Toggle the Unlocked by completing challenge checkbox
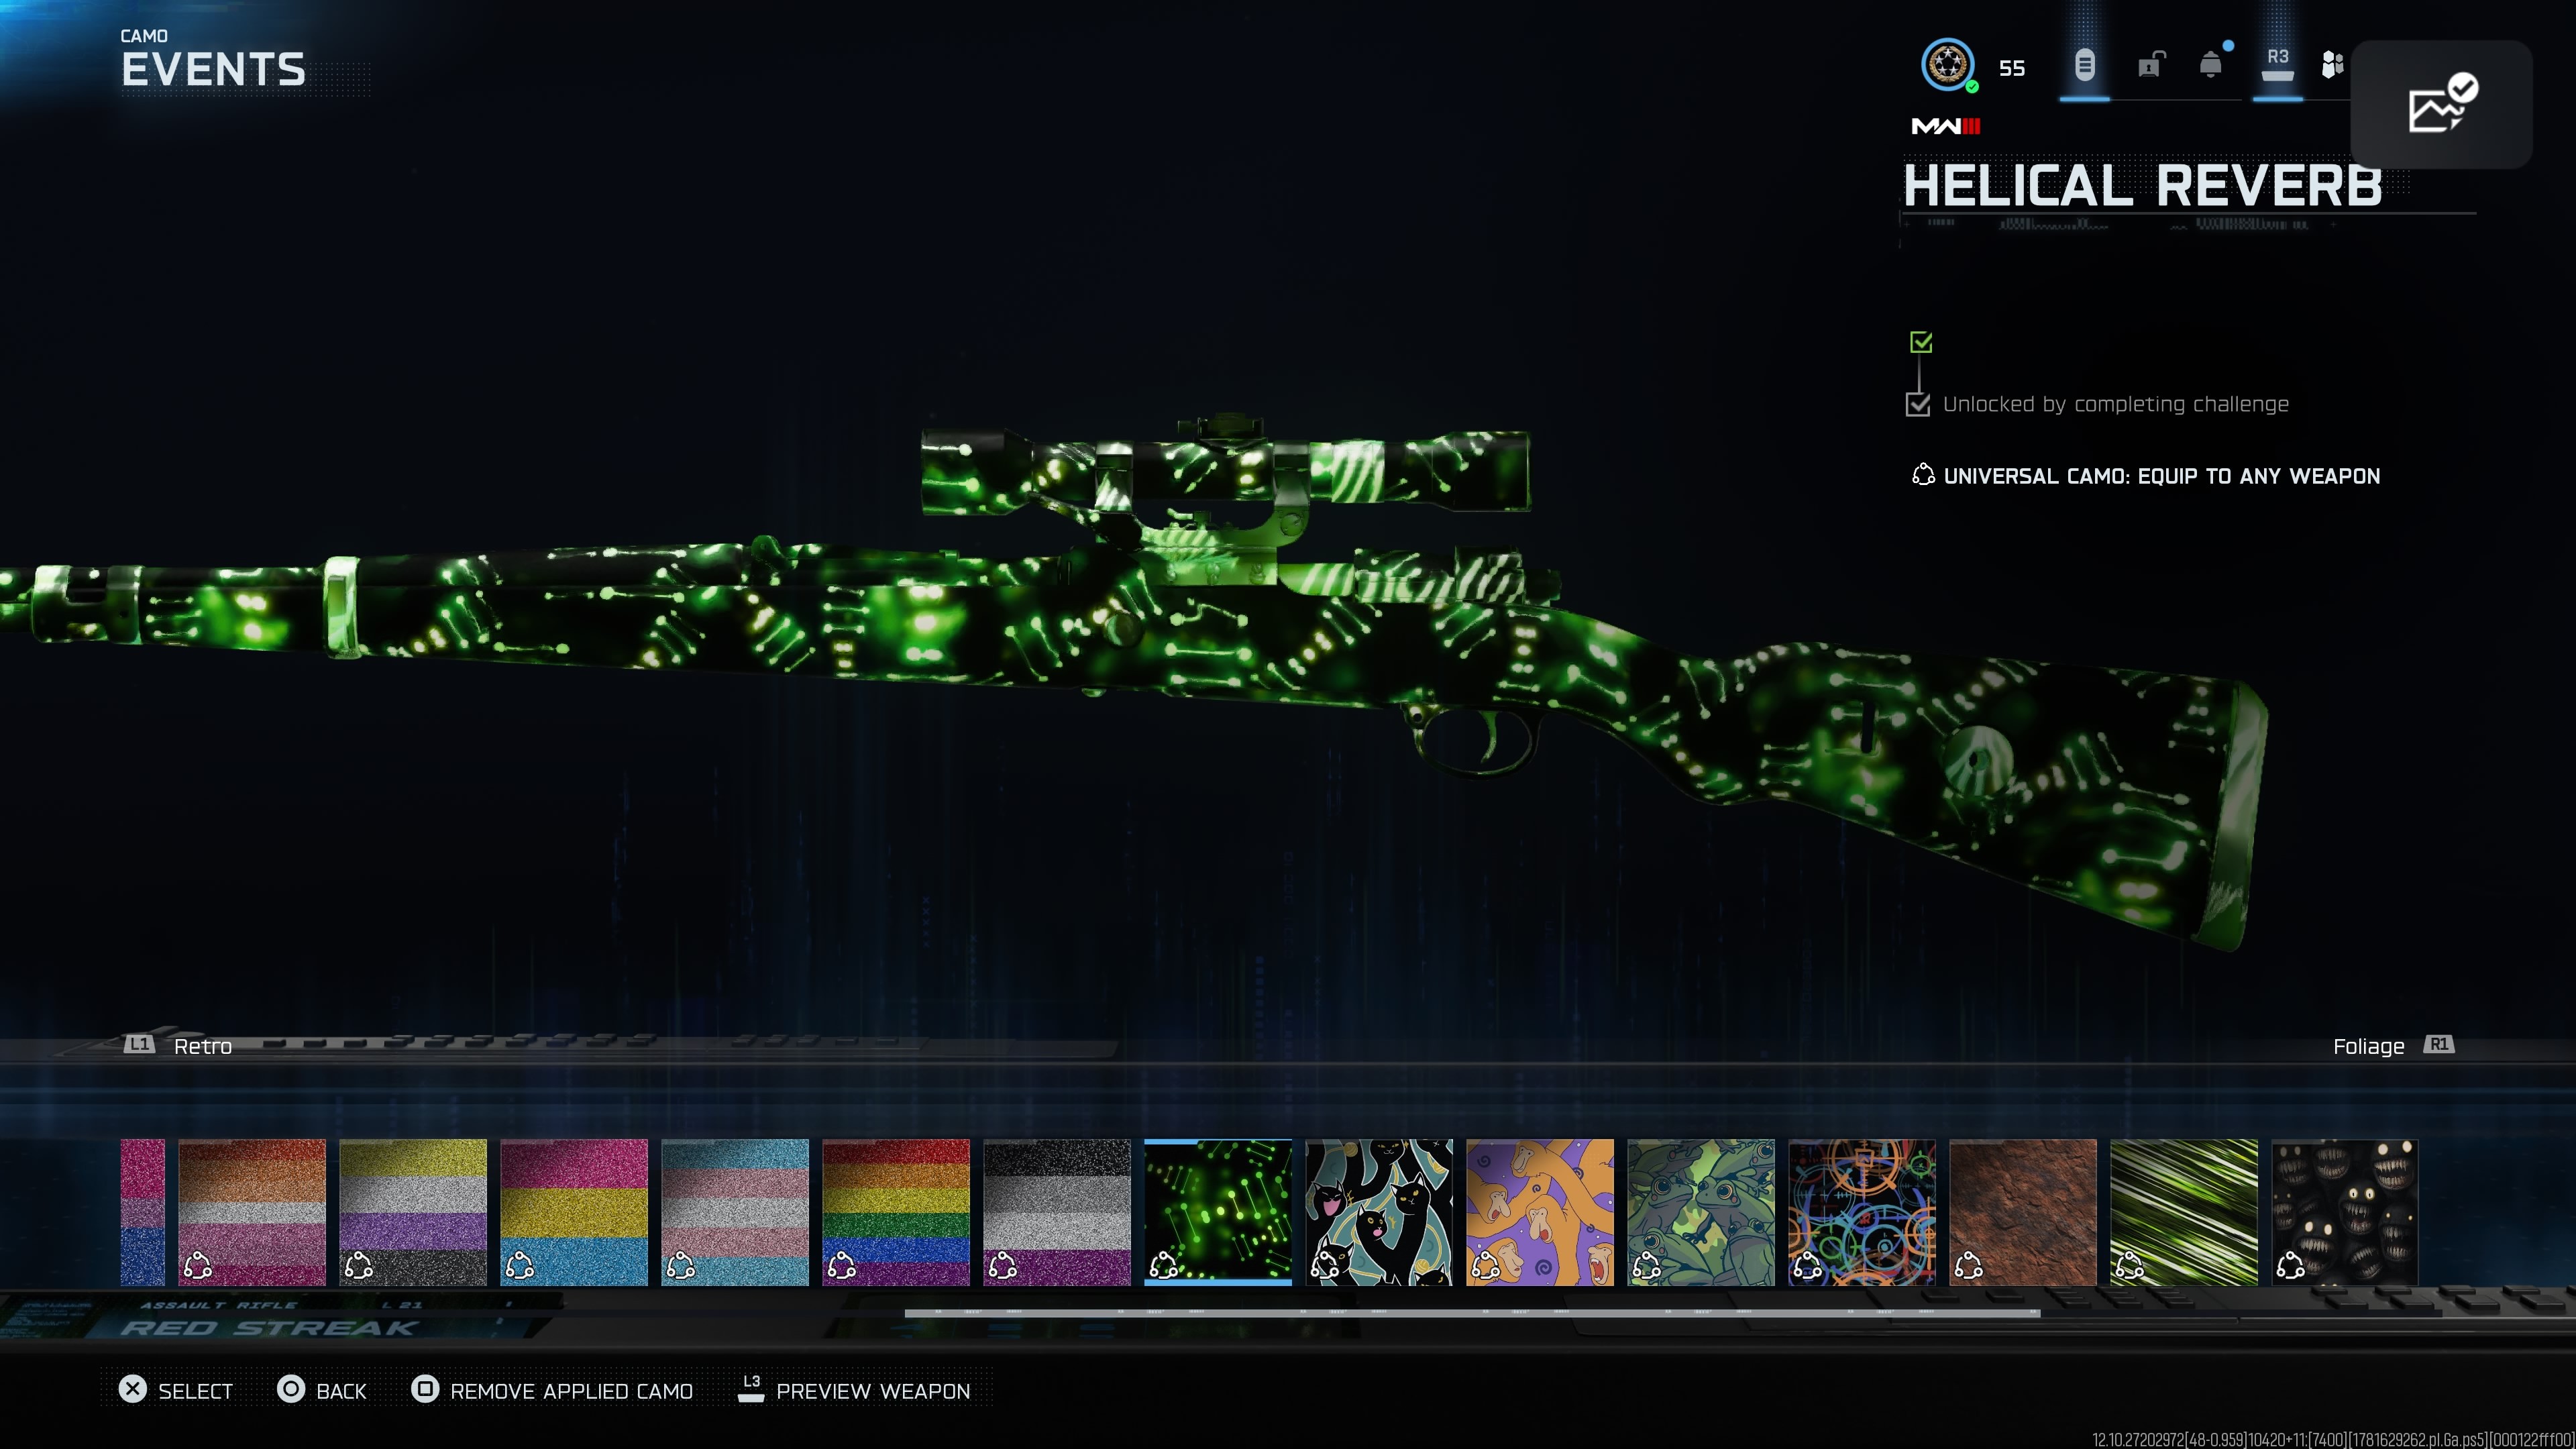Screen dimensions: 2576x1449 pos(1918,405)
